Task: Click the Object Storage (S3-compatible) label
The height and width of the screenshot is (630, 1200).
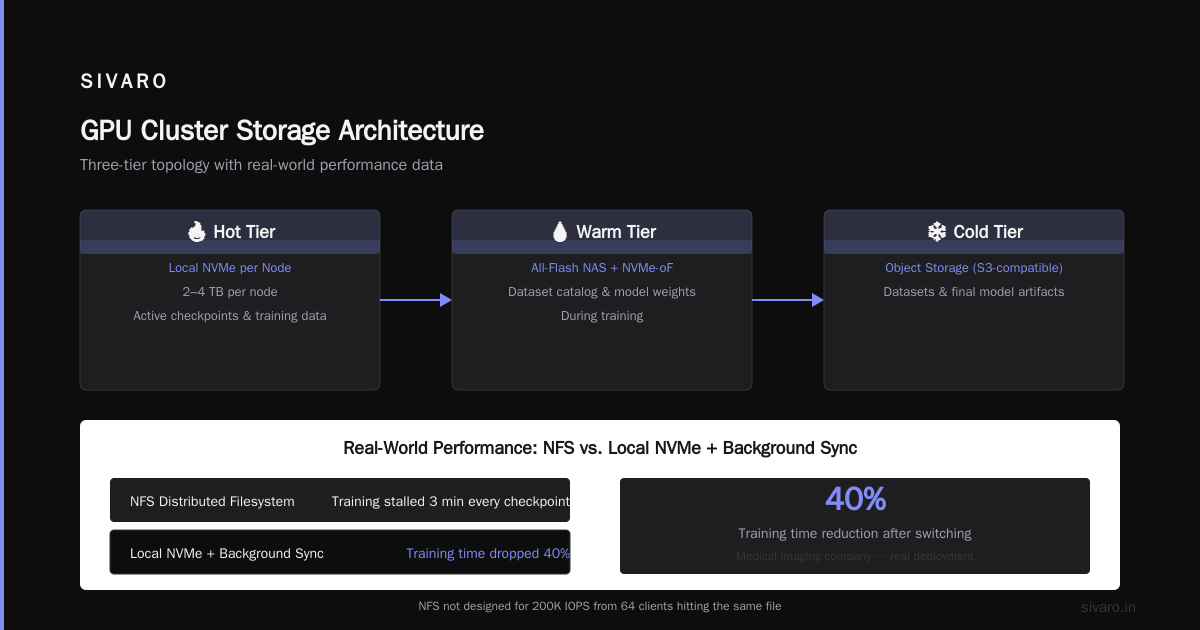Action: pyautogui.click(x=974, y=268)
